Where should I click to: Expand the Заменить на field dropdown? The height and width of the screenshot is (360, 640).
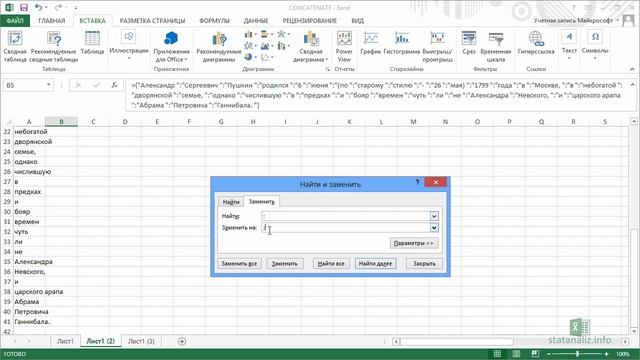[x=434, y=228]
